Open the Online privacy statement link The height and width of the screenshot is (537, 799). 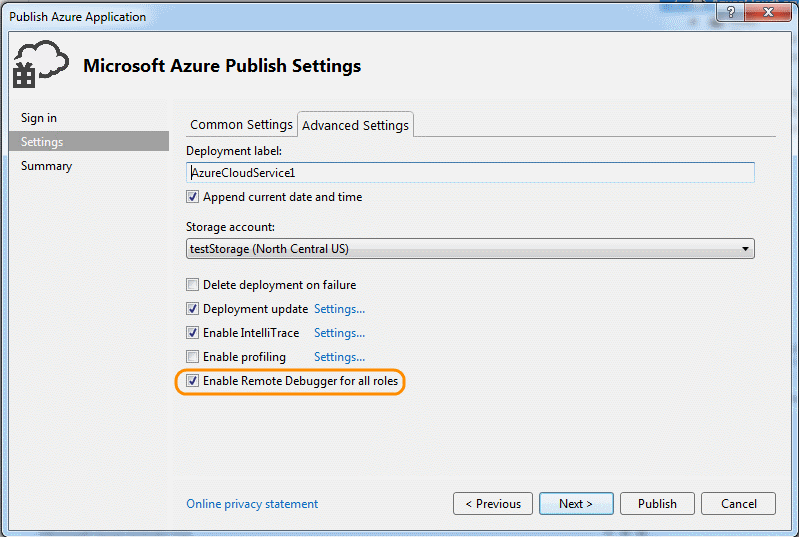coord(252,504)
